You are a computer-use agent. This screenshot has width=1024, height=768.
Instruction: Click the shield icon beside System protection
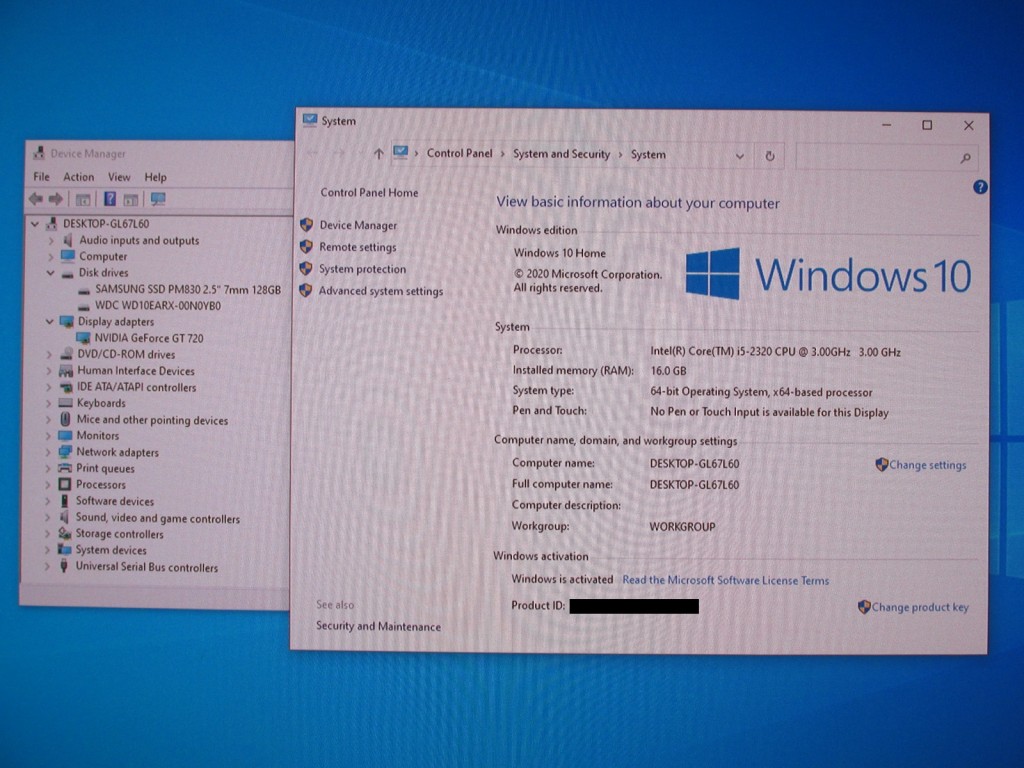click(306, 268)
